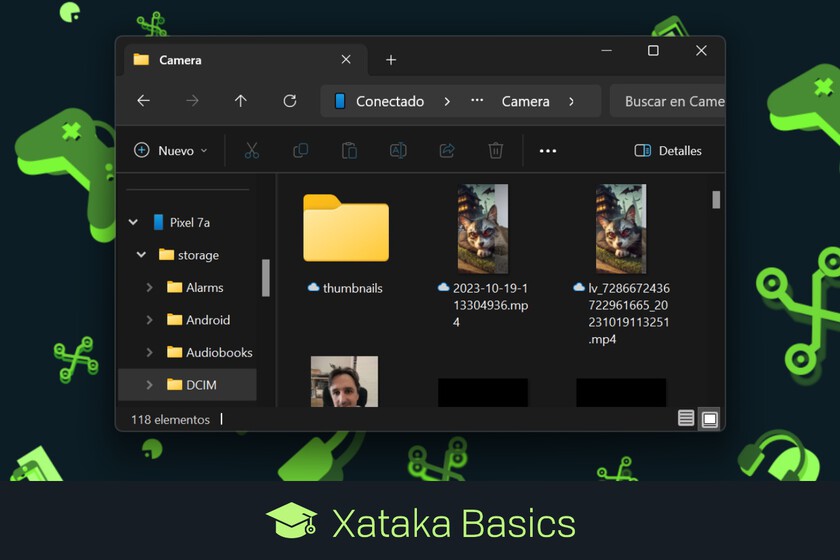The image size is (840, 560).
Task: Open the three-dots more options menu
Action: pos(547,151)
